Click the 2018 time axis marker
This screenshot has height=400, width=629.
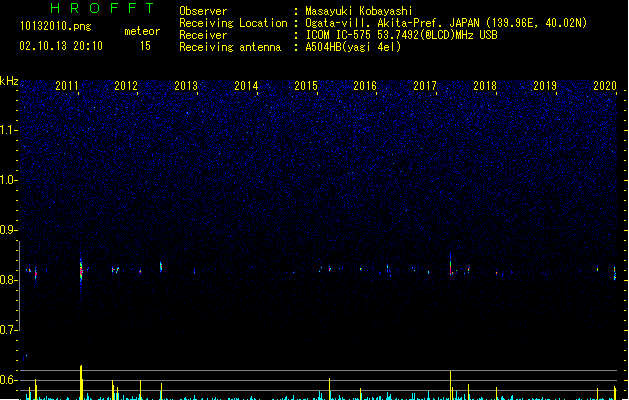click(485, 86)
